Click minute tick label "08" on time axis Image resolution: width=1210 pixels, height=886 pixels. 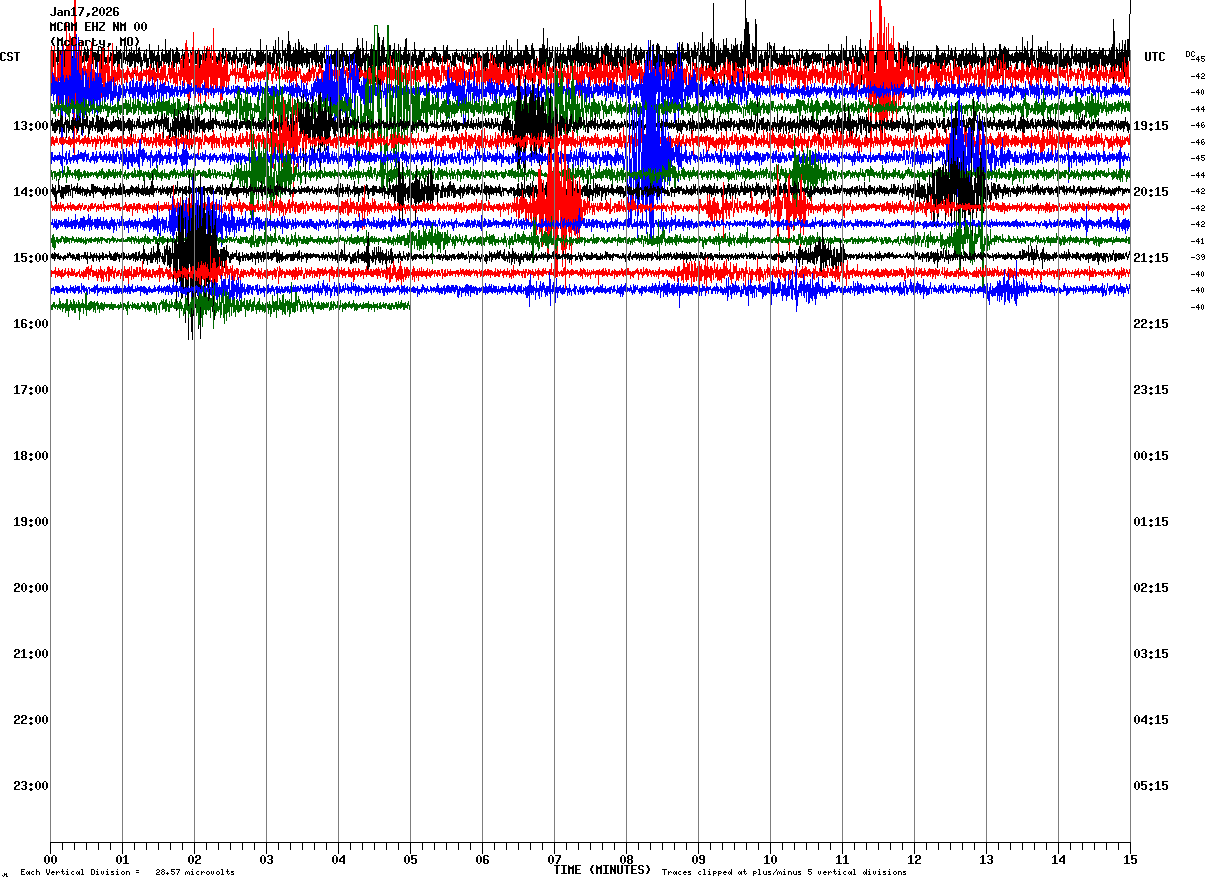coord(626,860)
